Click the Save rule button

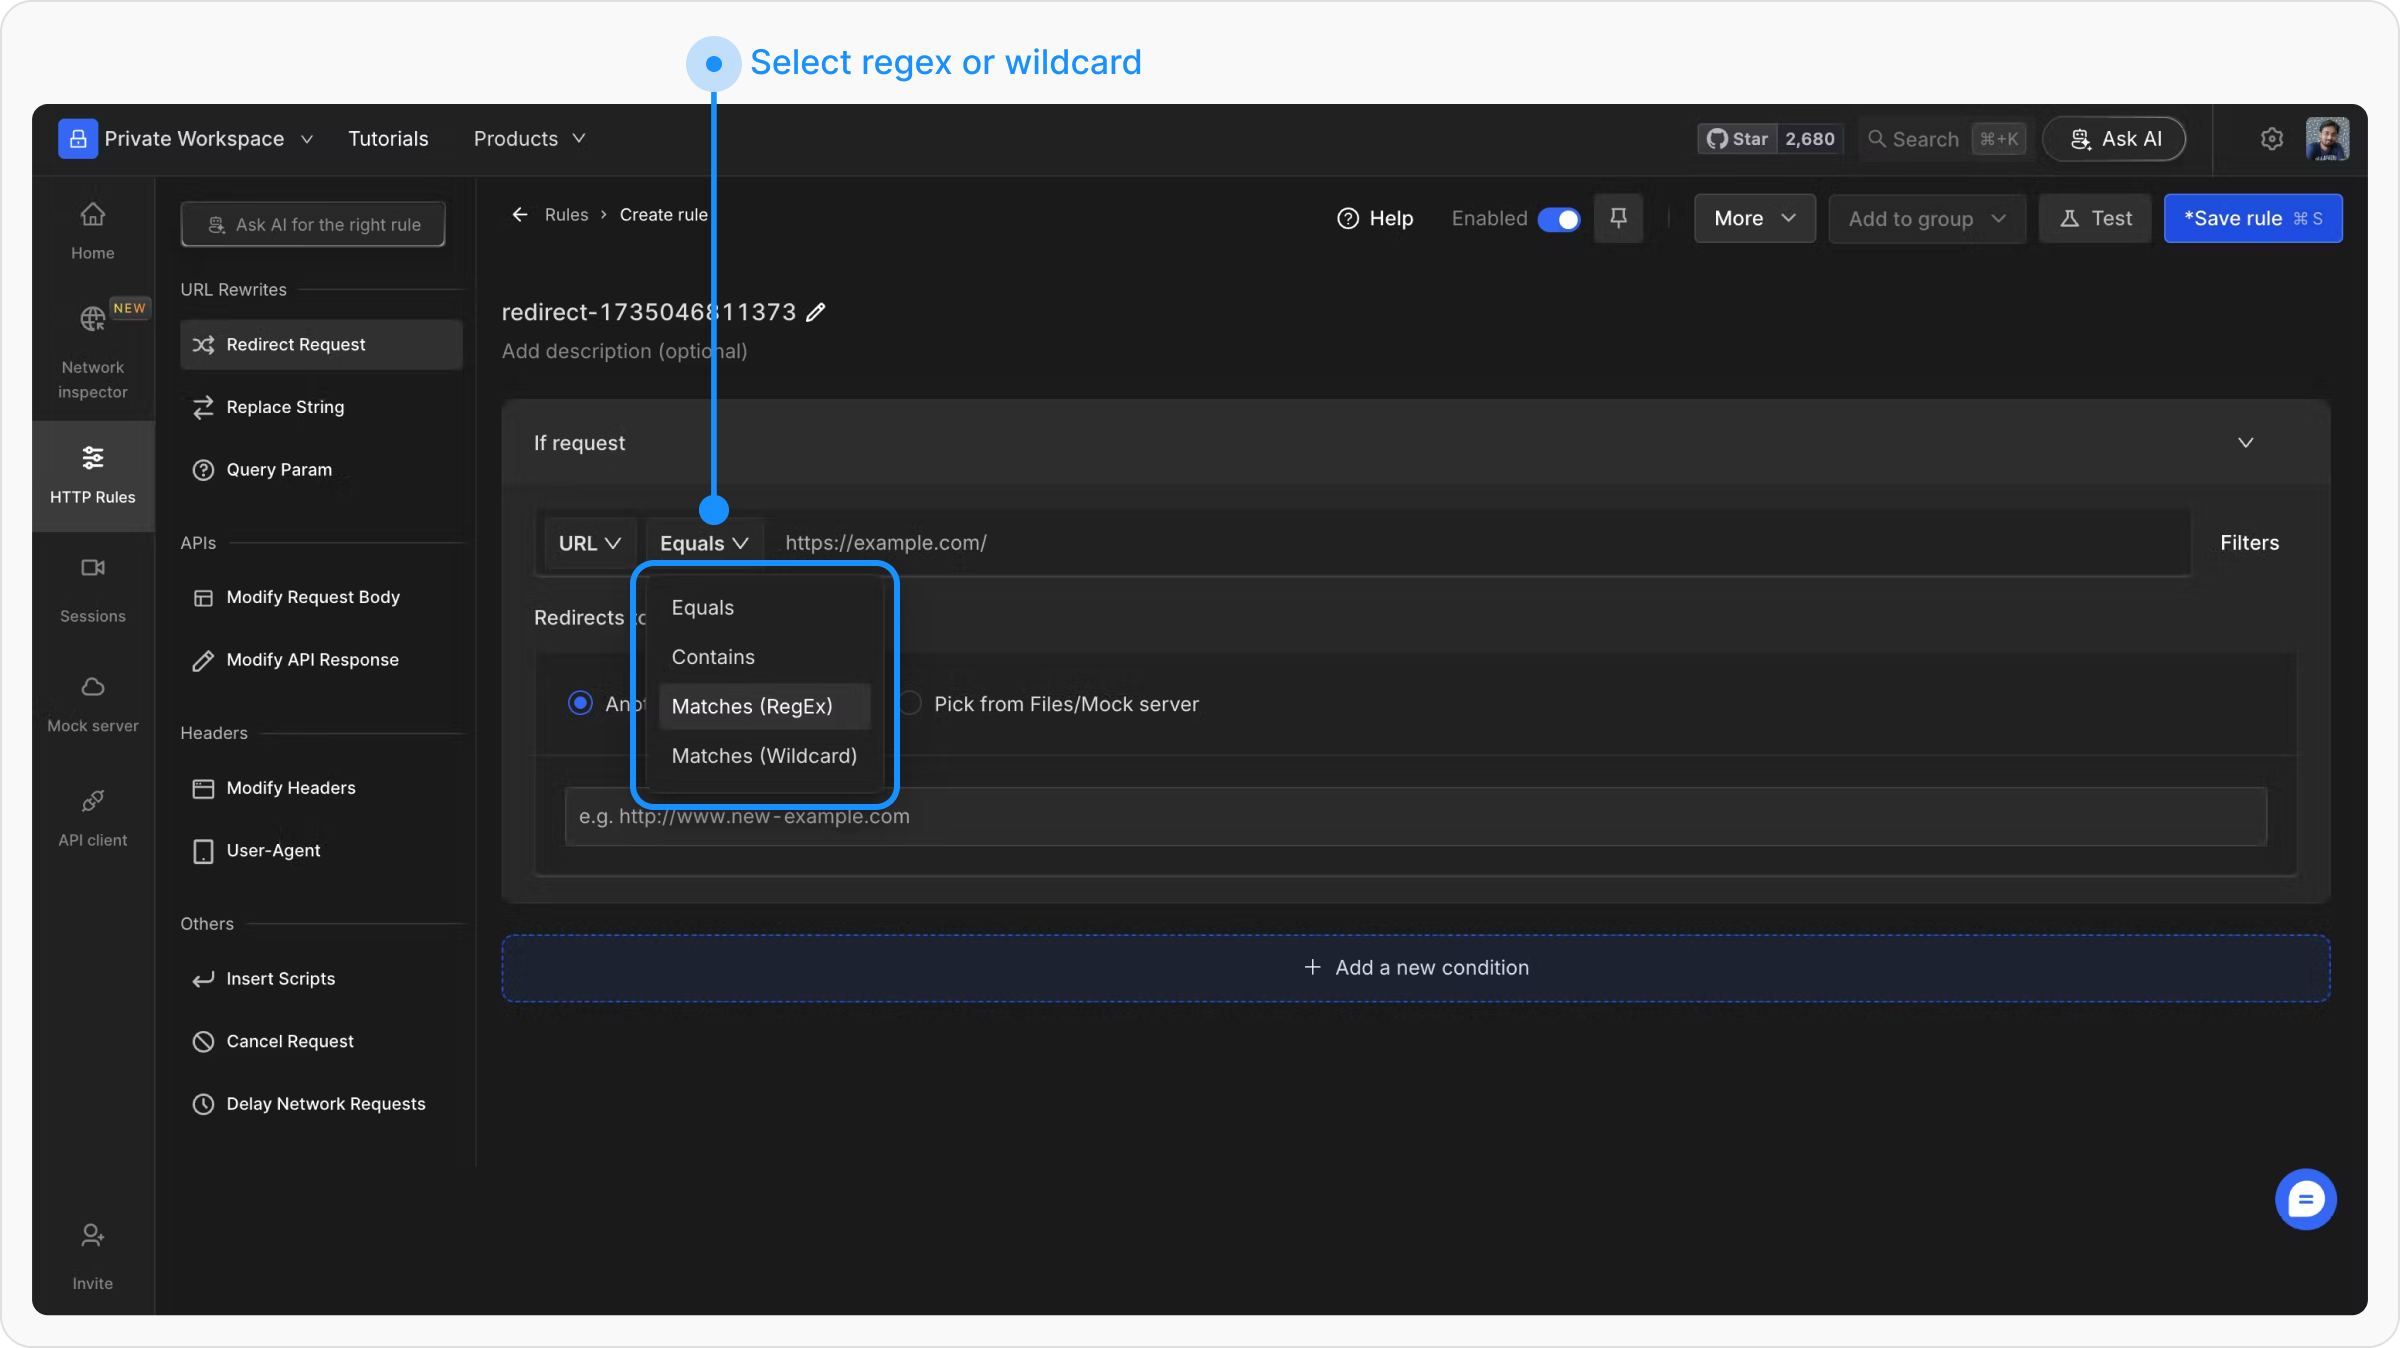(2252, 218)
